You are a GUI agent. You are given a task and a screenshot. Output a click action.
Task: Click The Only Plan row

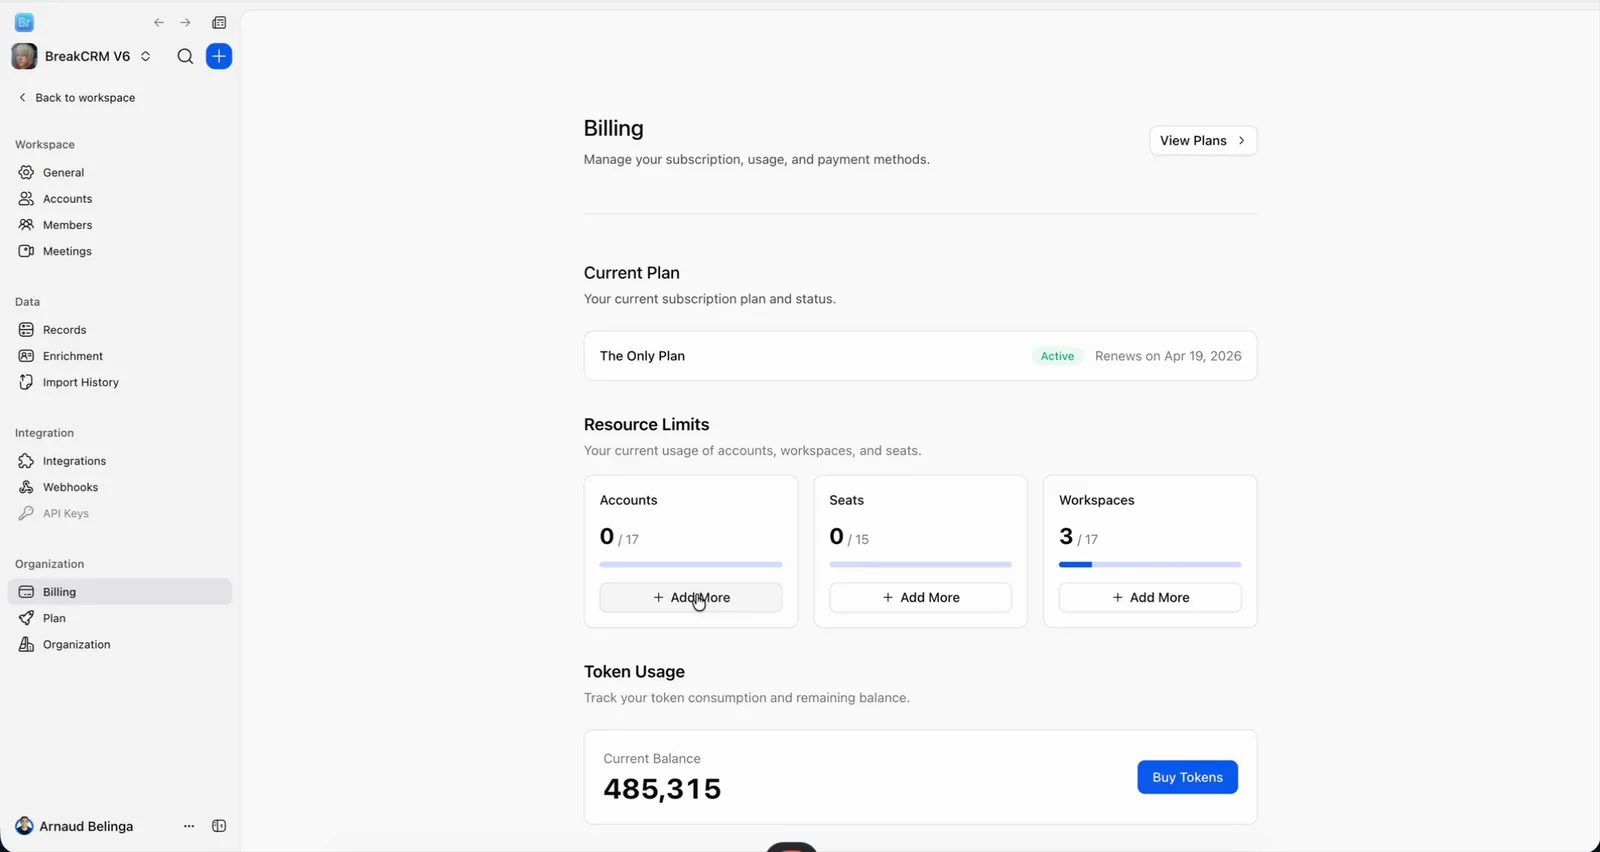[x=920, y=356]
